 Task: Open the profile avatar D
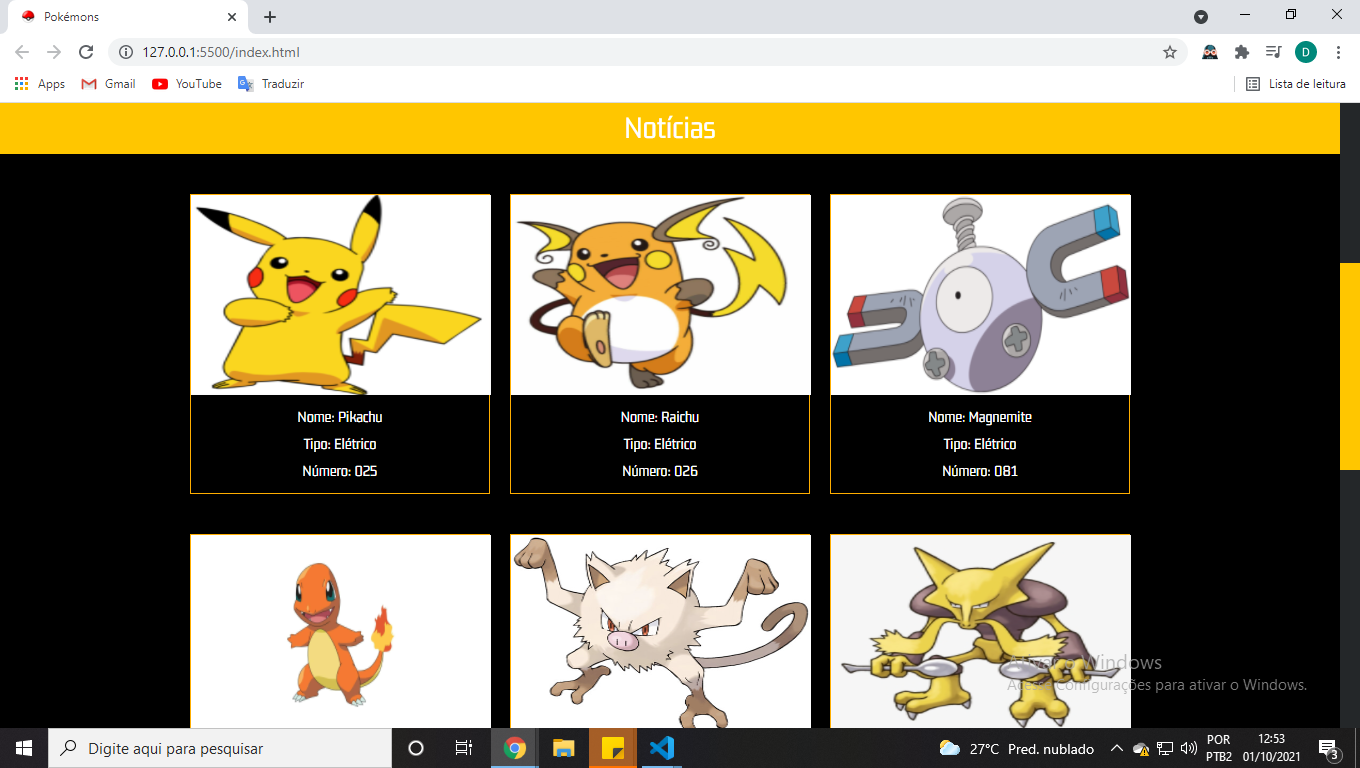[x=1305, y=52]
